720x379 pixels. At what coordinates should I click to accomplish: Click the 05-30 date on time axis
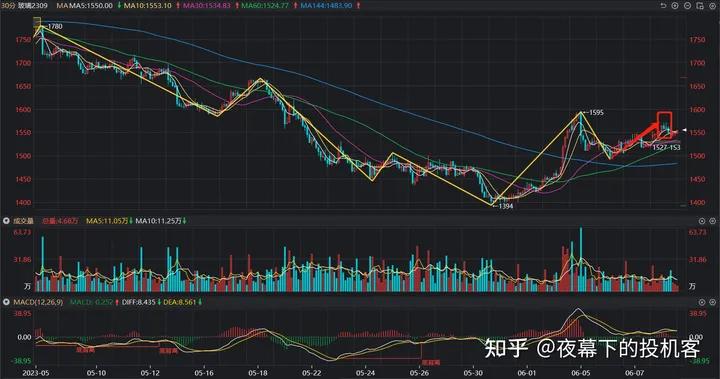tap(473, 373)
